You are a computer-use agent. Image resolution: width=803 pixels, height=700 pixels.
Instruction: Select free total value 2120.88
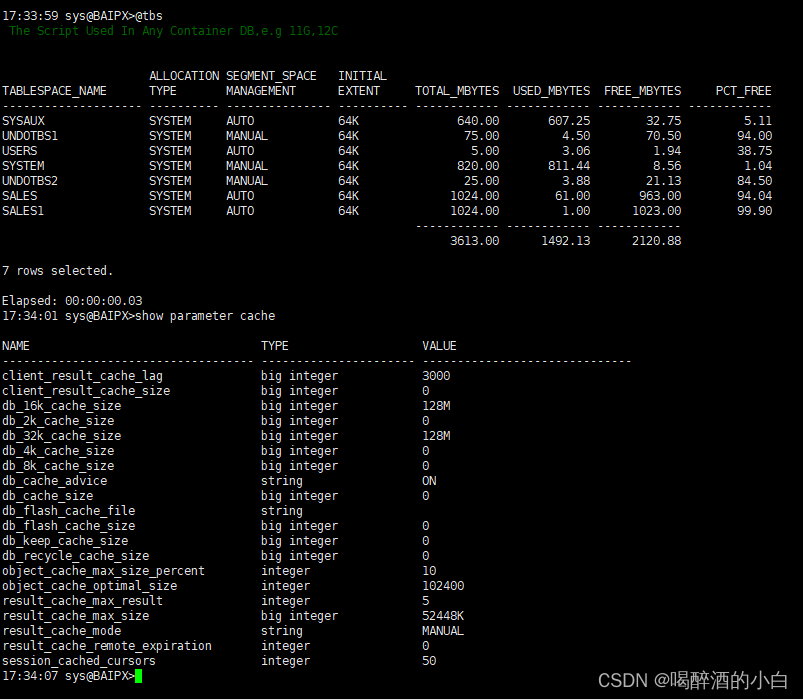pyautogui.click(x=657, y=241)
